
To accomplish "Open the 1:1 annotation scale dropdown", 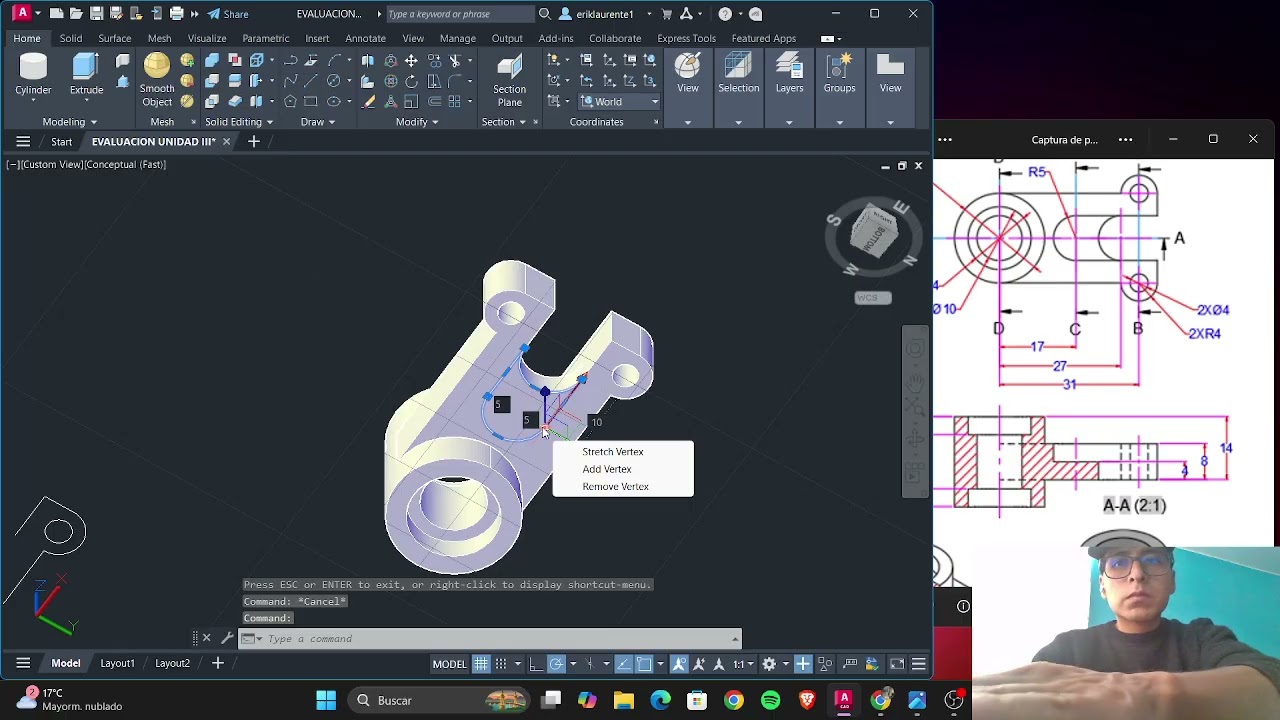I will 743,663.
